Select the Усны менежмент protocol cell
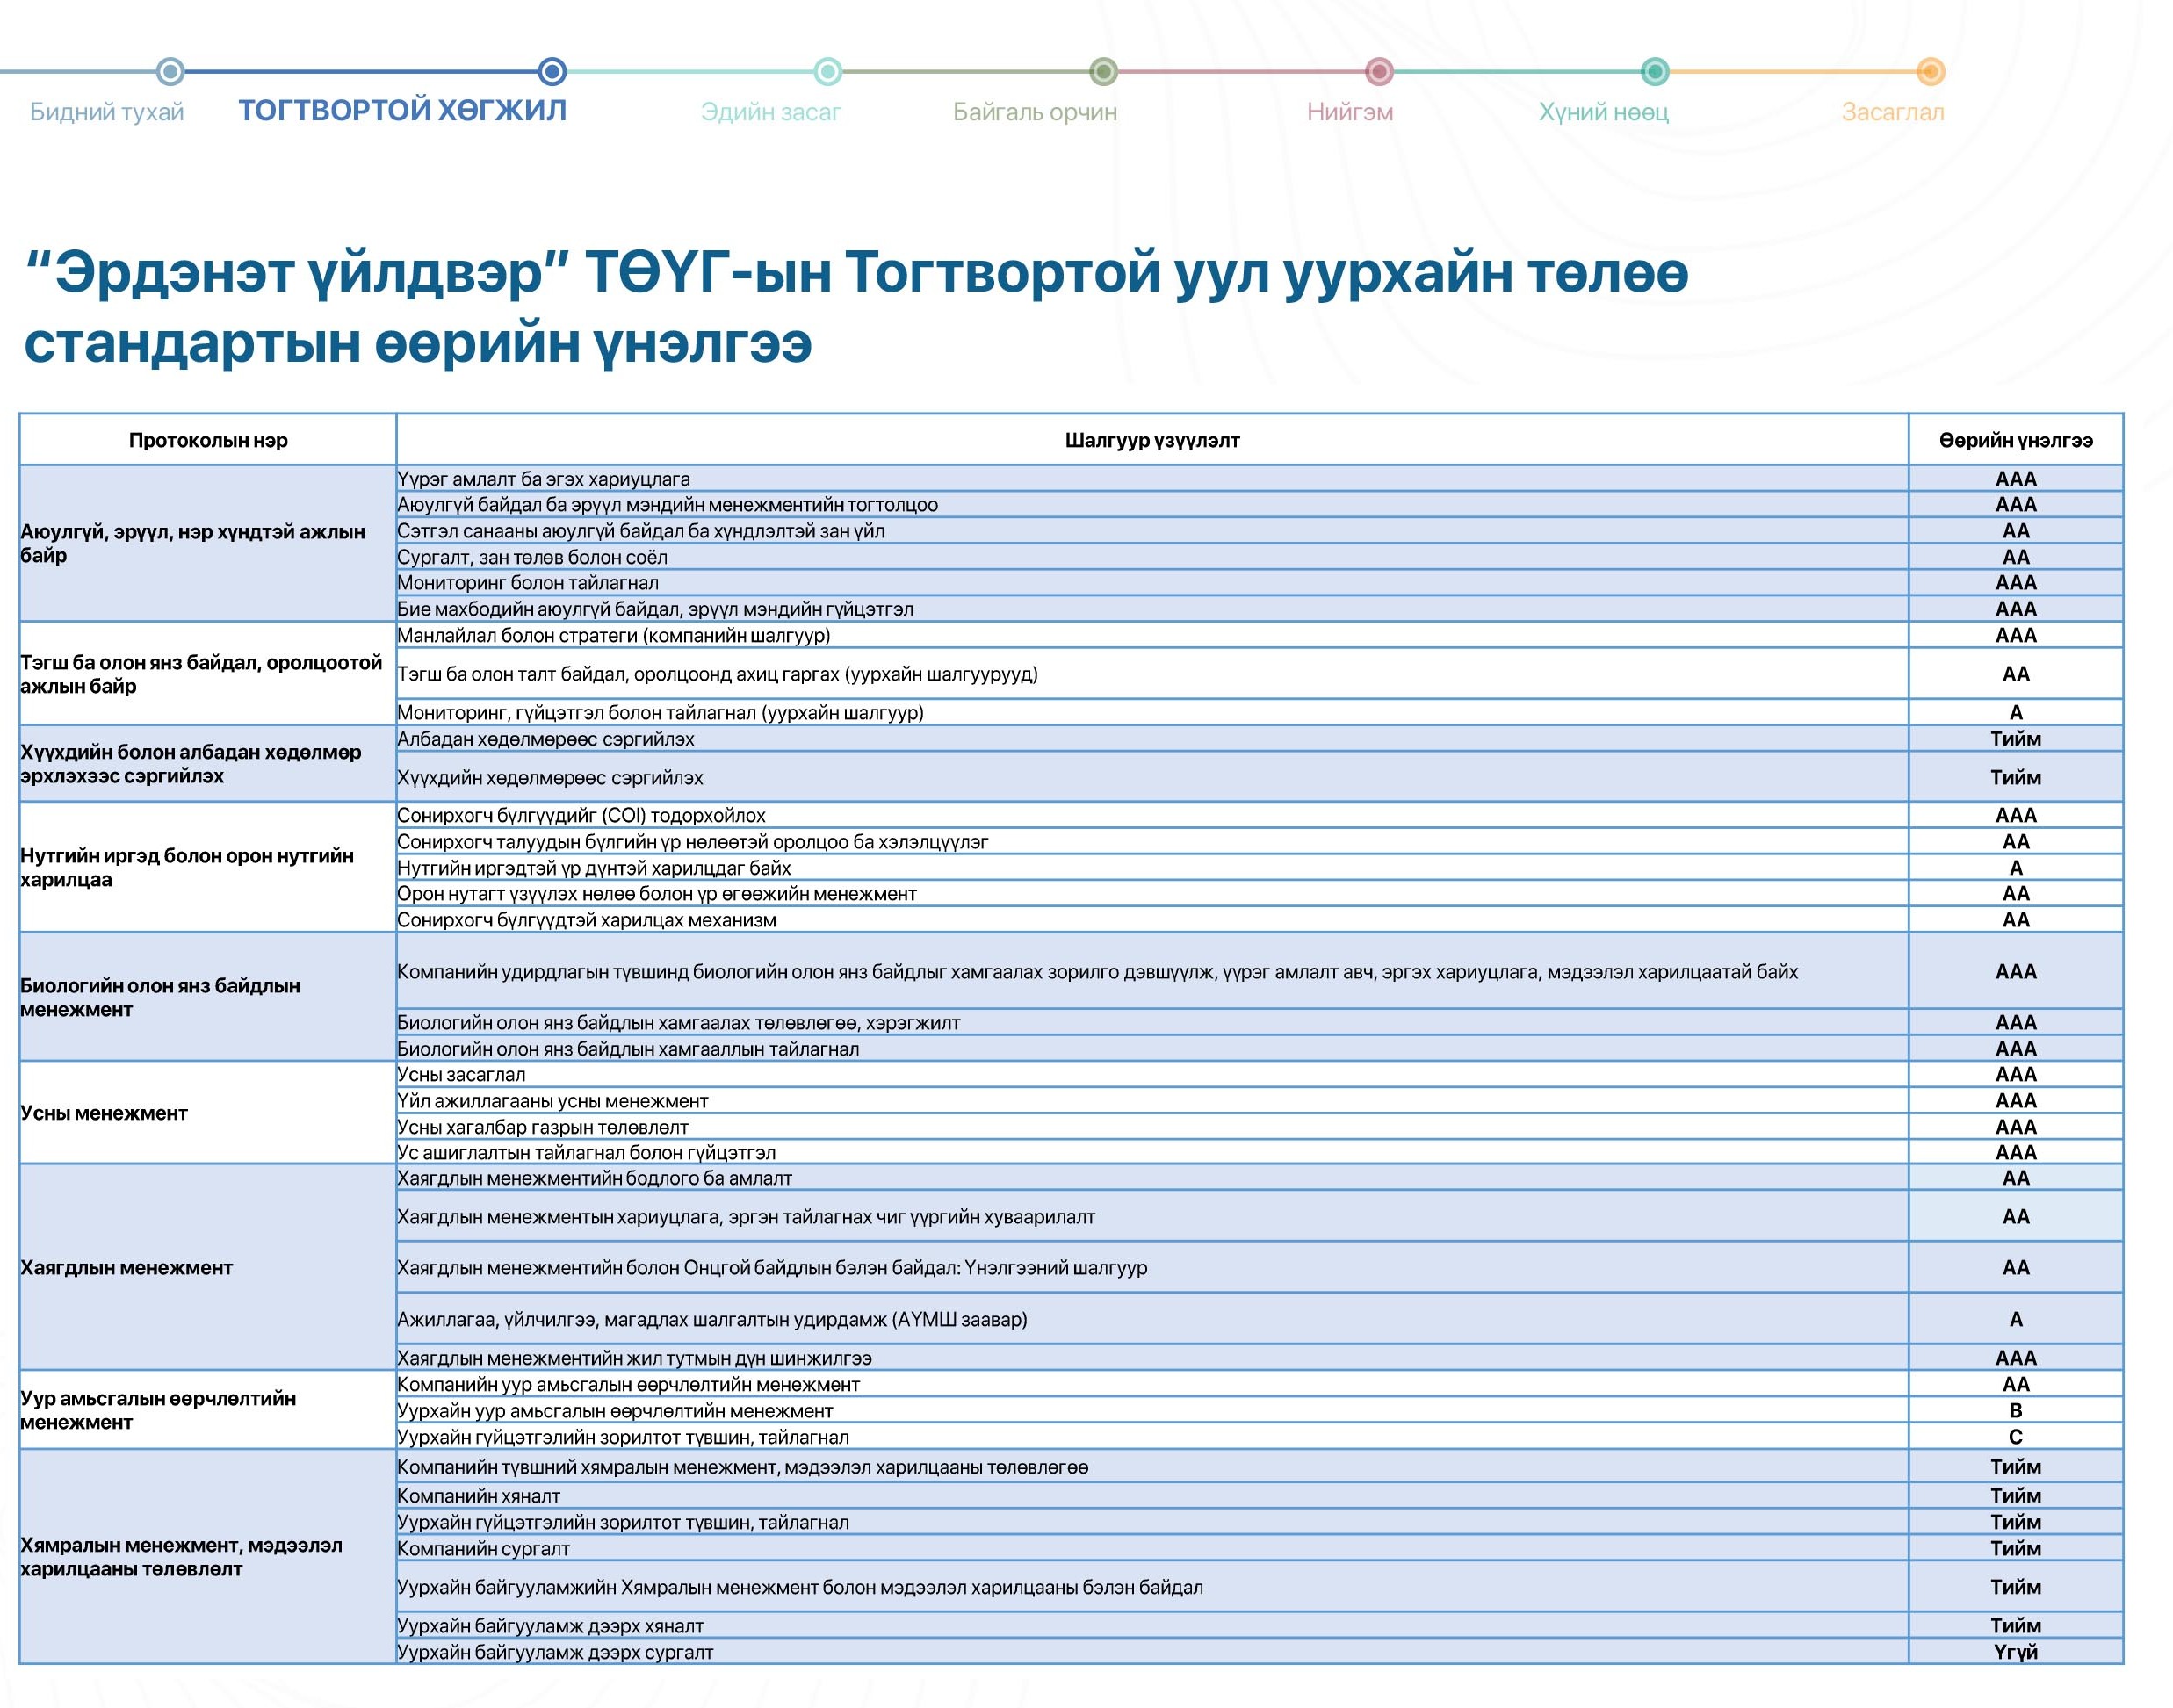Screen dimensions: 2173x1708 point(104,1113)
